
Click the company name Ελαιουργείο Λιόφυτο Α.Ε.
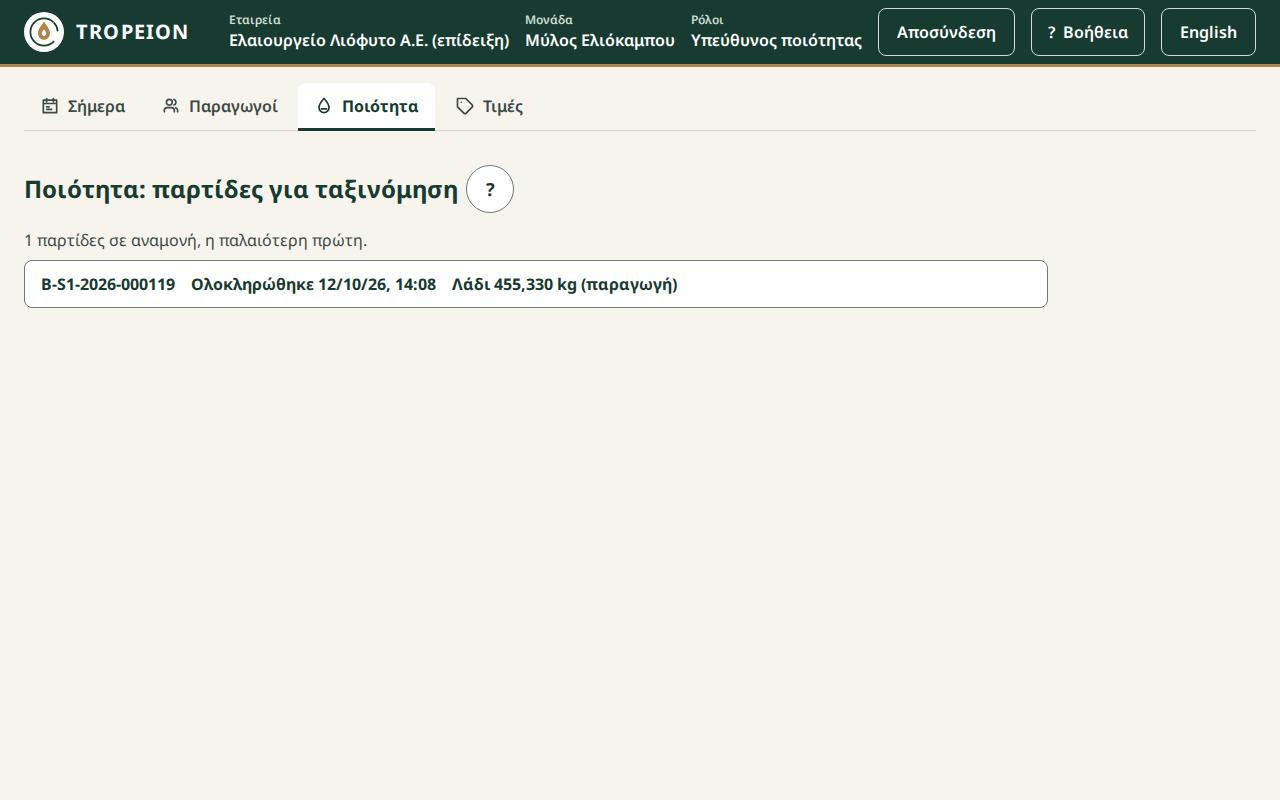click(x=369, y=41)
